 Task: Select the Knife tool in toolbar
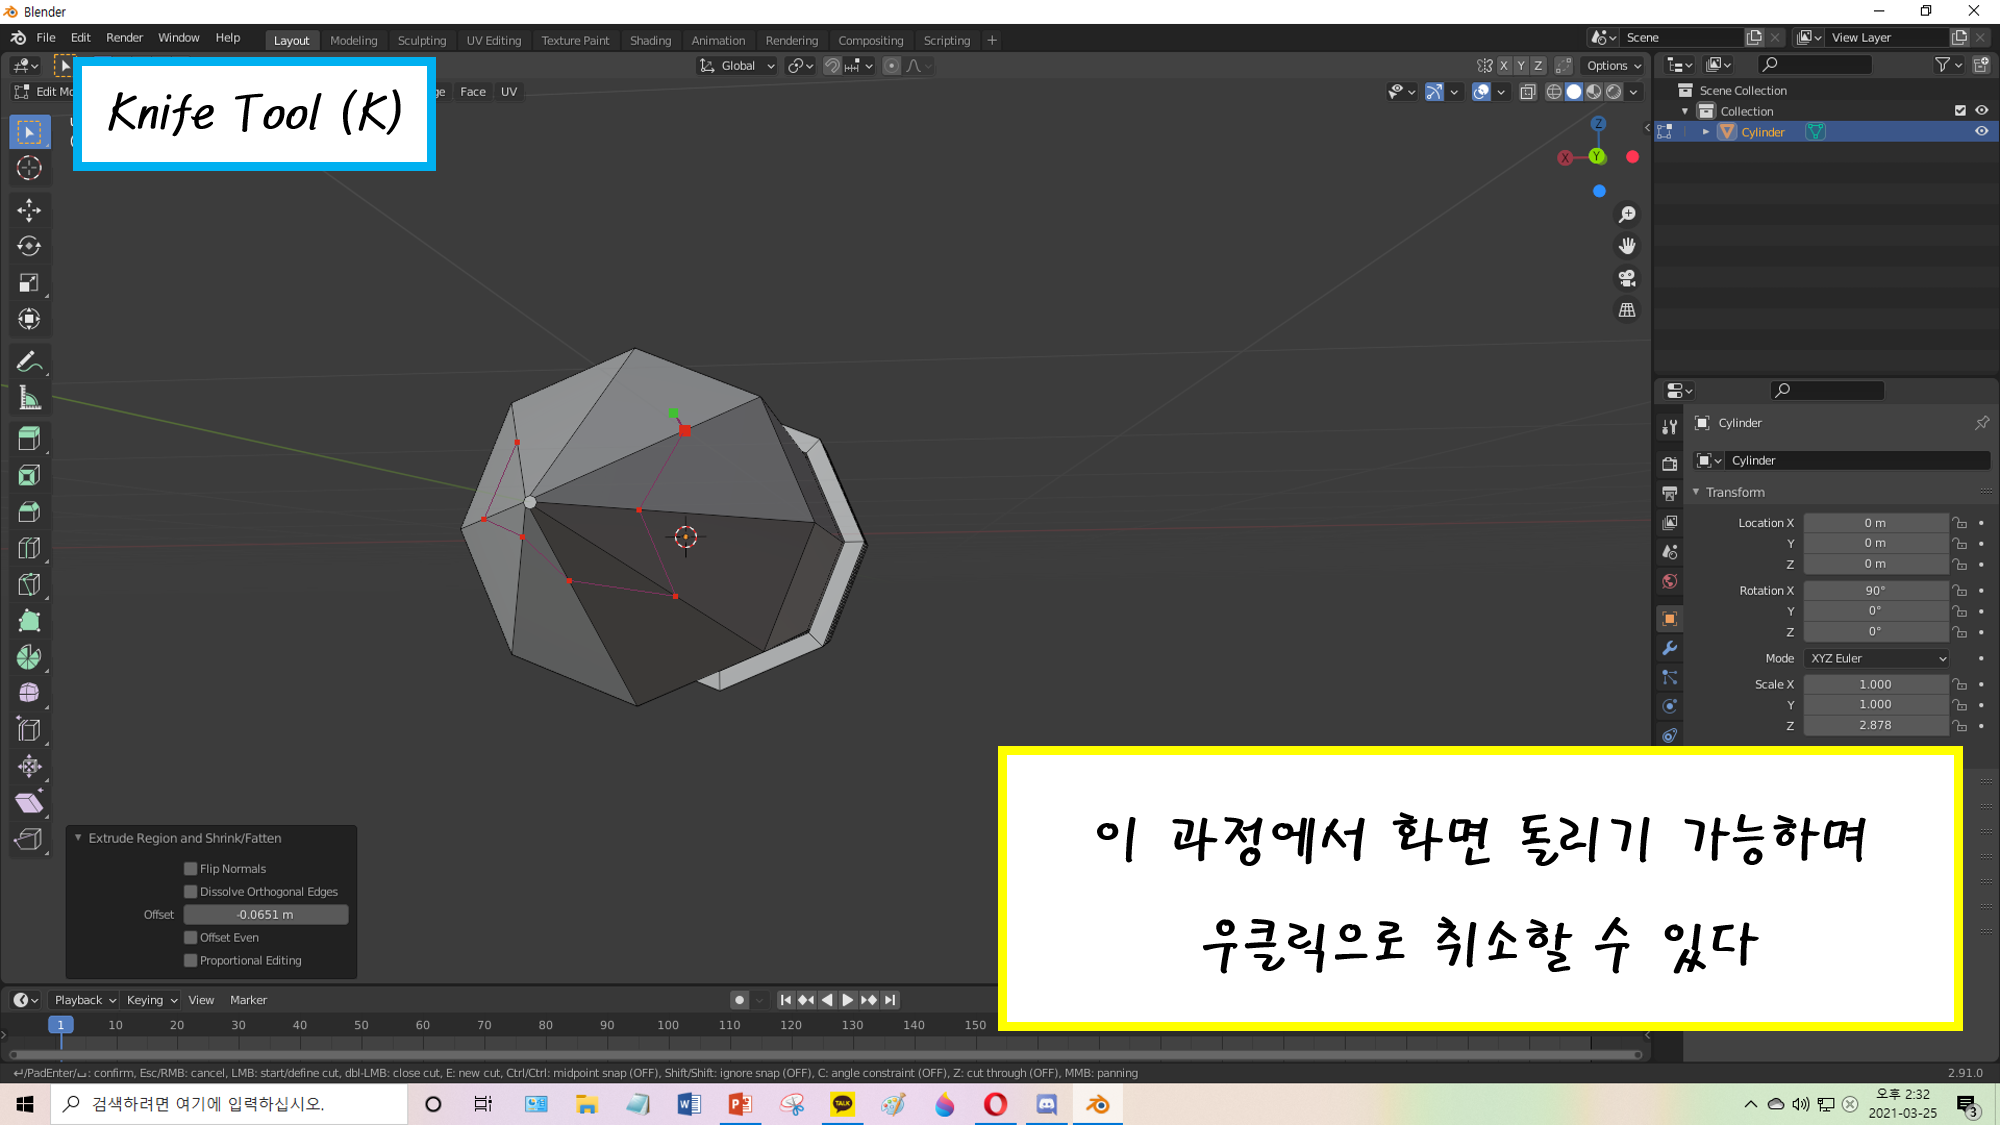(x=29, y=585)
